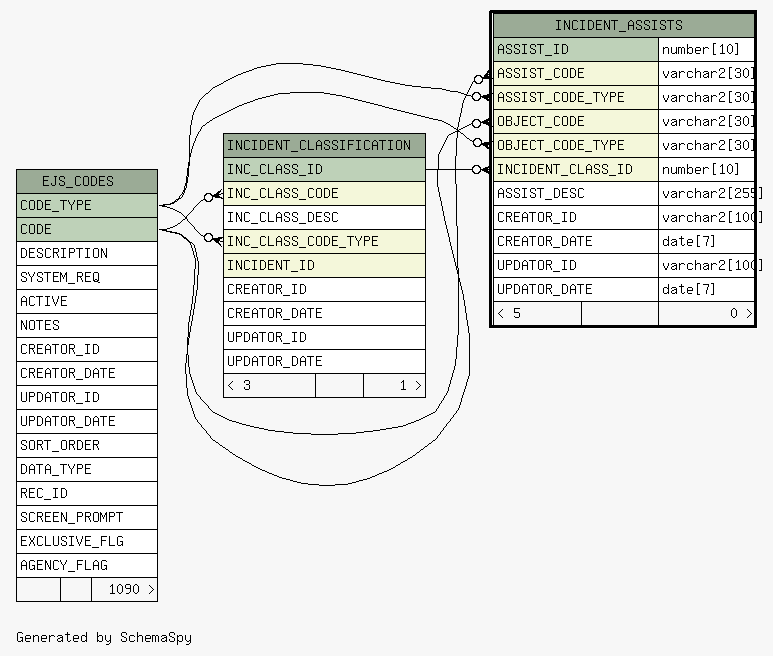Image resolution: width=773 pixels, height=656 pixels.
Task: Click date[7] type of CREATOR_DATE
Action: click(x=706, y=242)
